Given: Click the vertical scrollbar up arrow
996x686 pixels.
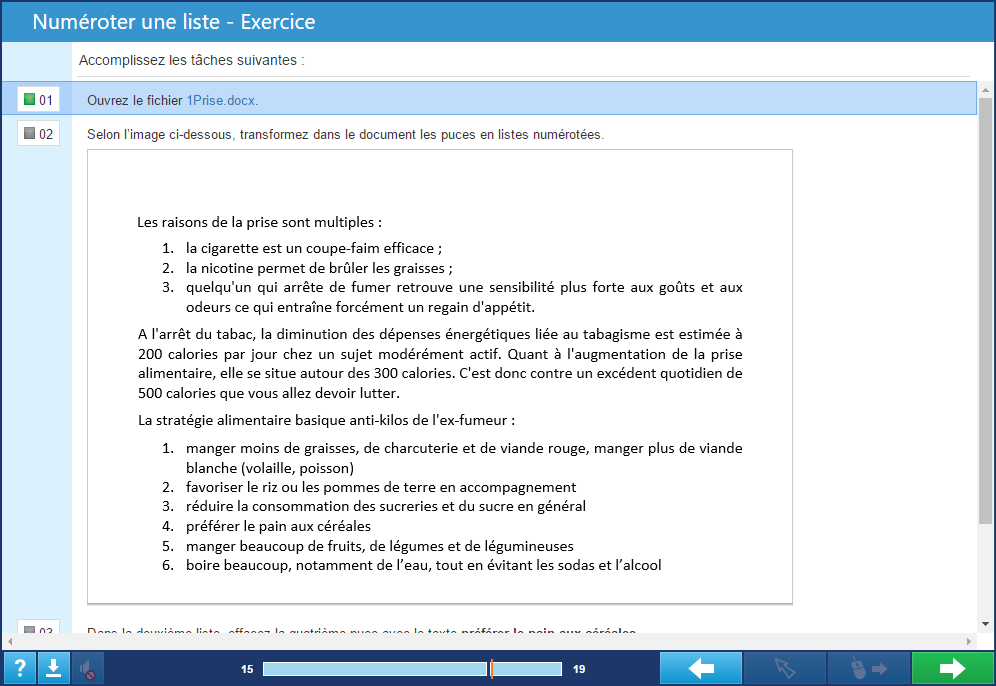Looking at the screenshot, I should [x=985, y=90].
